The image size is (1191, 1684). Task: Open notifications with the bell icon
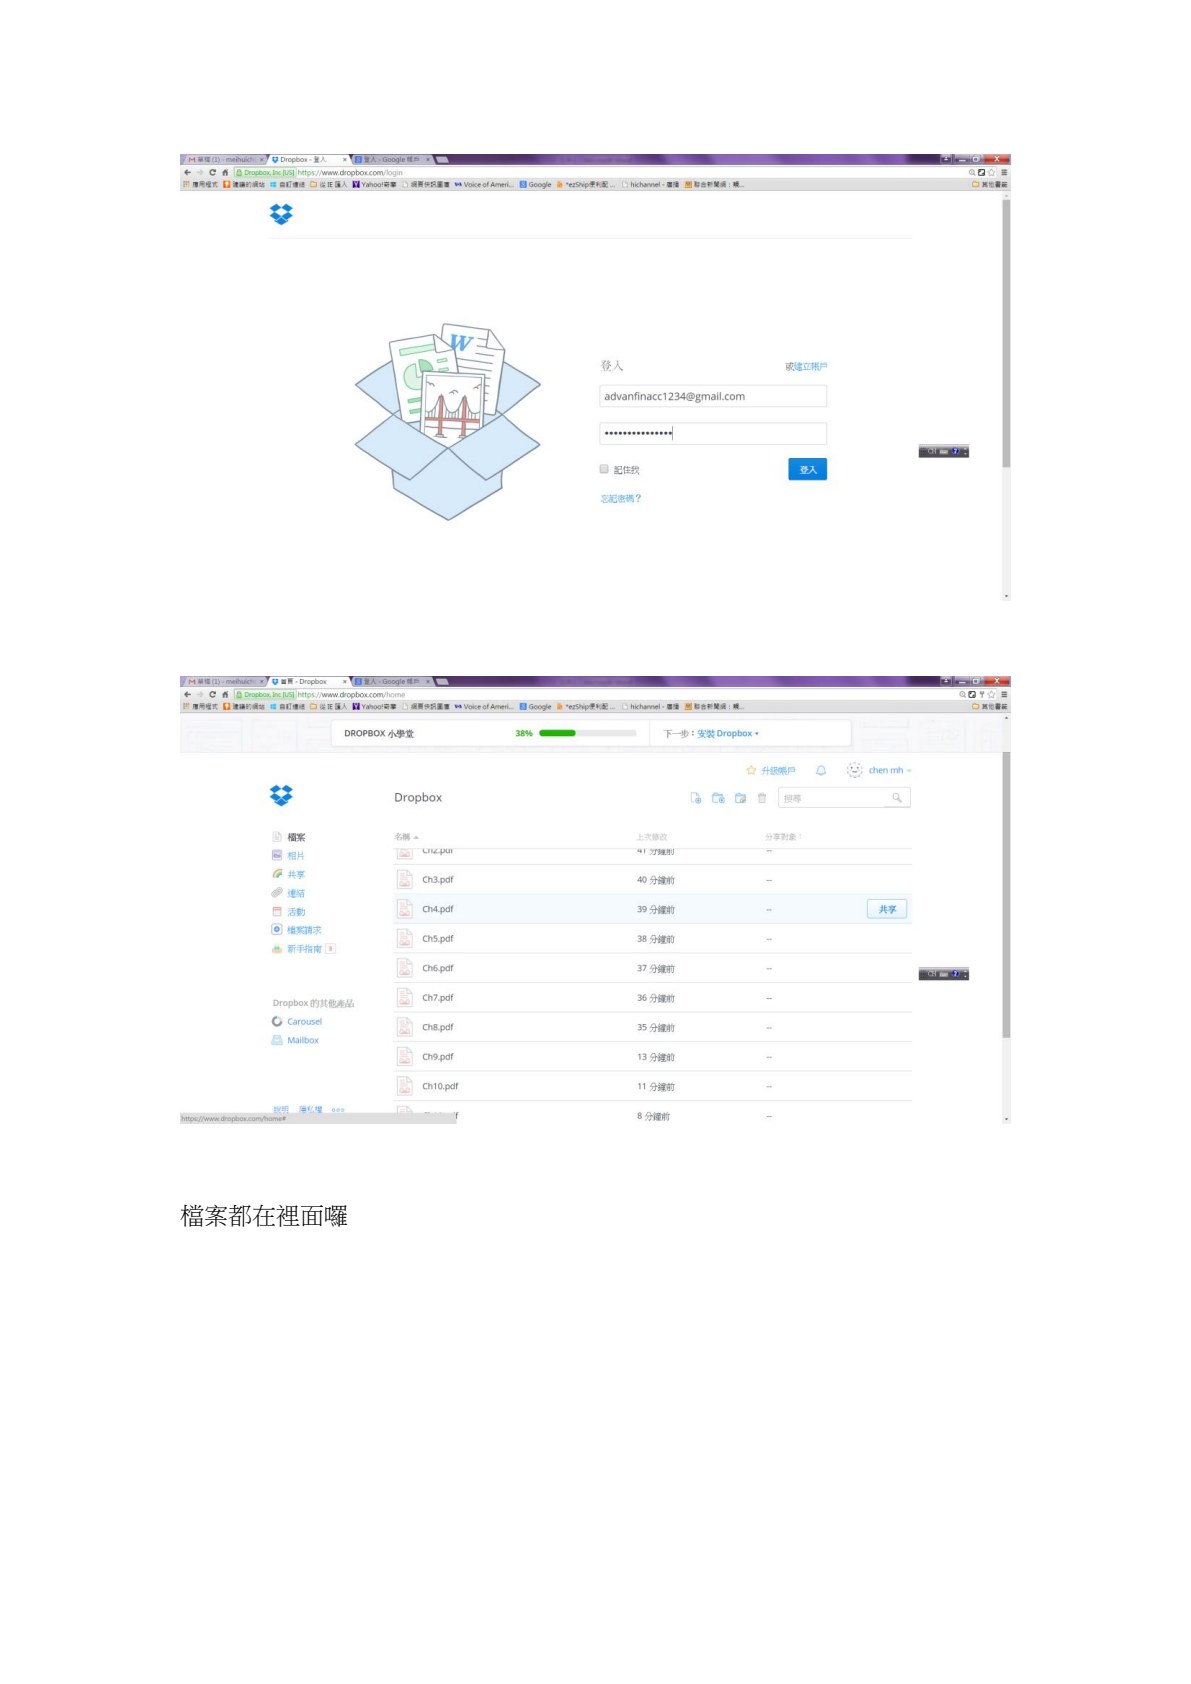[x=821, y=770]
